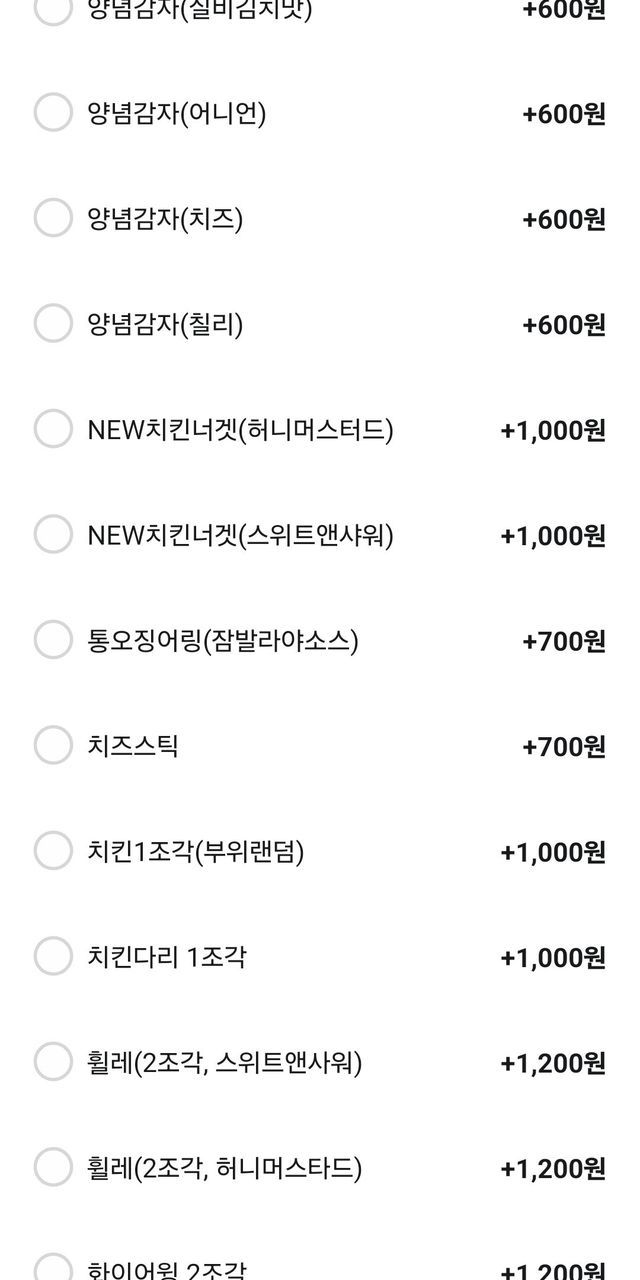This screenshot has width=640, height=1280.
Task: Select the 치킨다리 1조각 radio button
Action: [53, 957]
